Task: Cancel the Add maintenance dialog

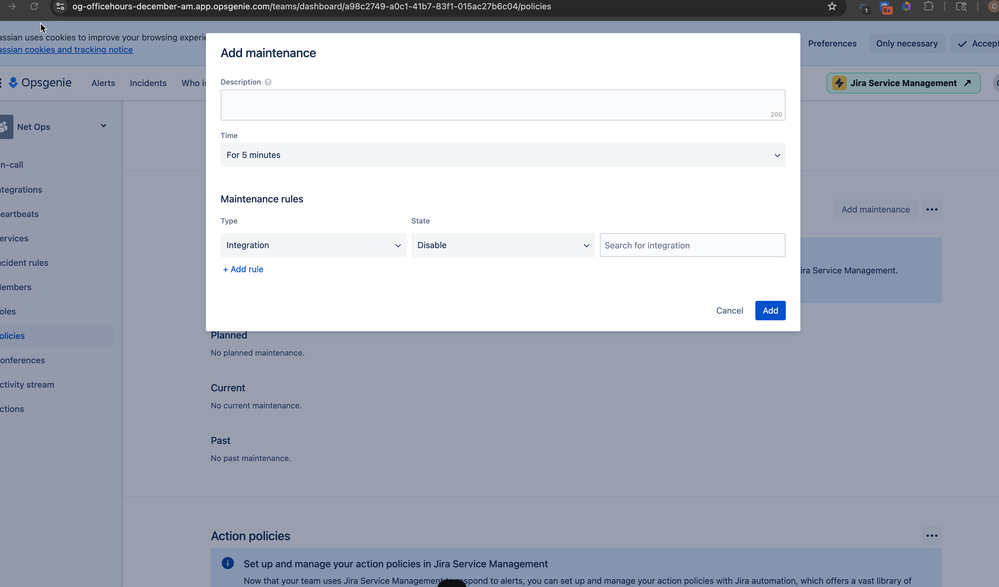Action: click(729, 310)
